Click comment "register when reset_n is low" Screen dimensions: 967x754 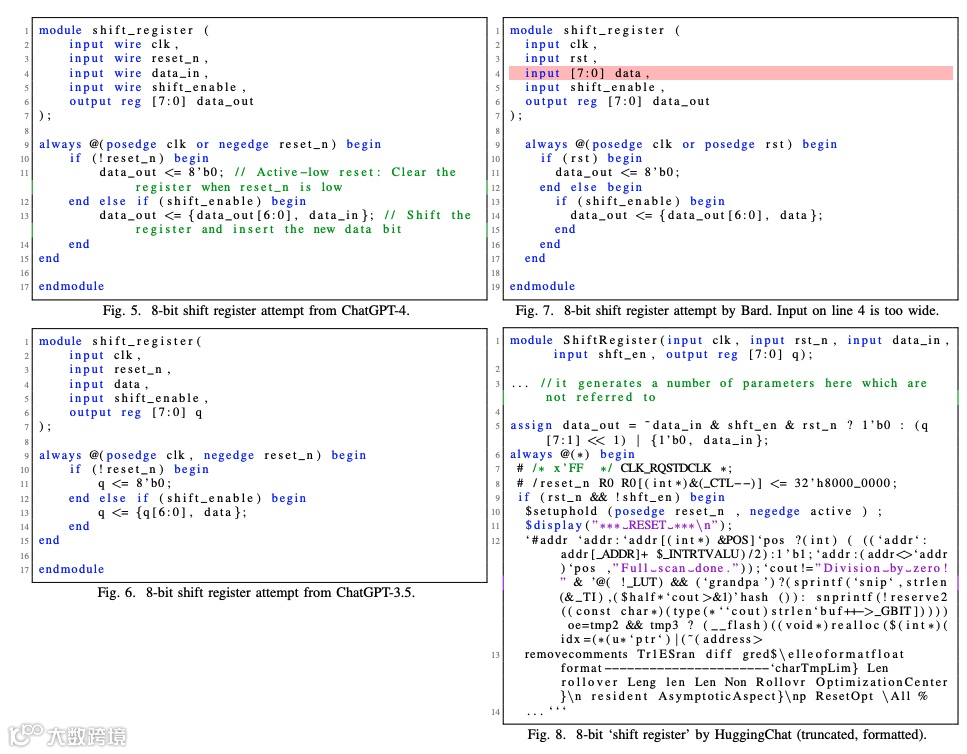tap(239, 187)
